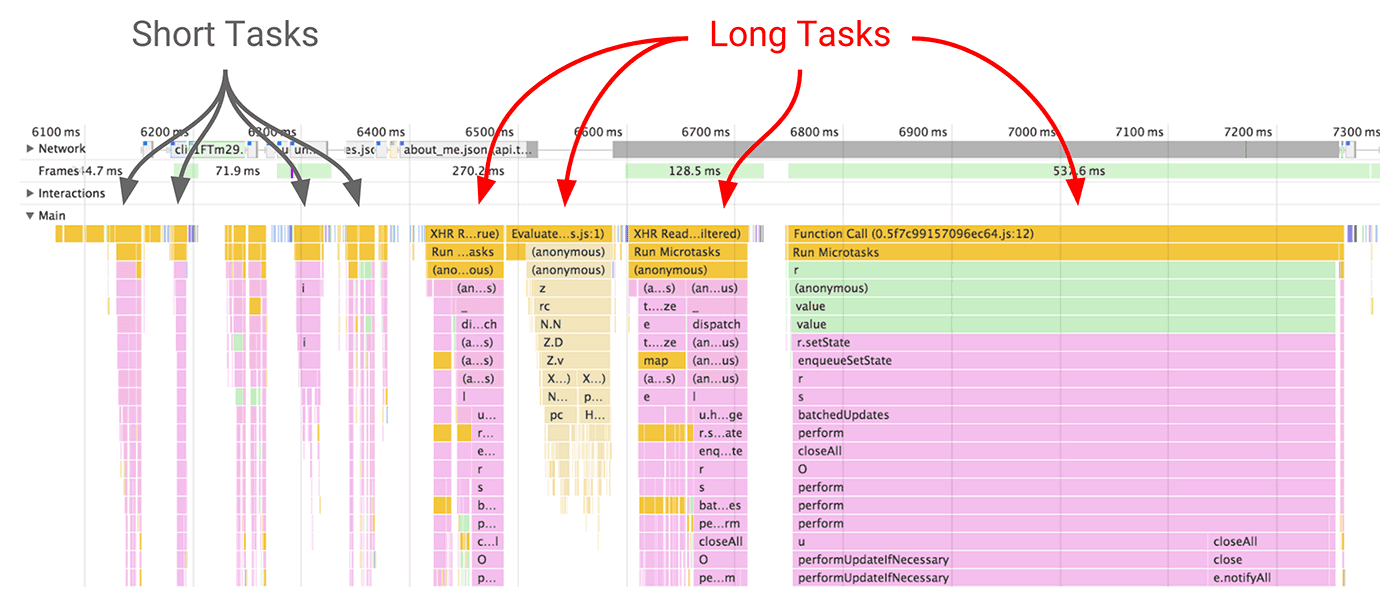The image size is (1400, 607).
Task: Select the e.notifyAll frame
Action: (1242, 577)
